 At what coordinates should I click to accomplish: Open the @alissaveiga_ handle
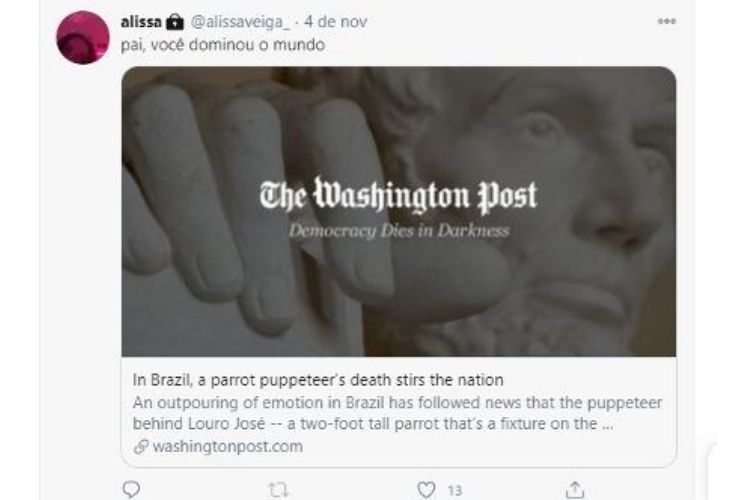tap(240, 22)
